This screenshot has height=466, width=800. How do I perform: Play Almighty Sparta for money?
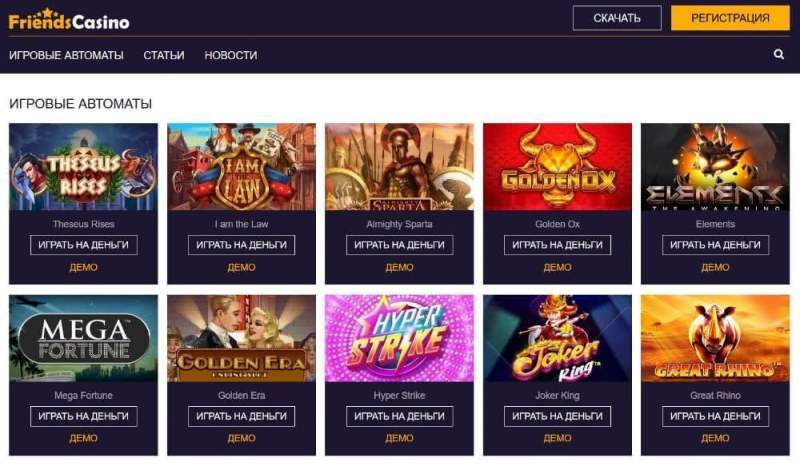pyautogui.click(x=399, y=245)
